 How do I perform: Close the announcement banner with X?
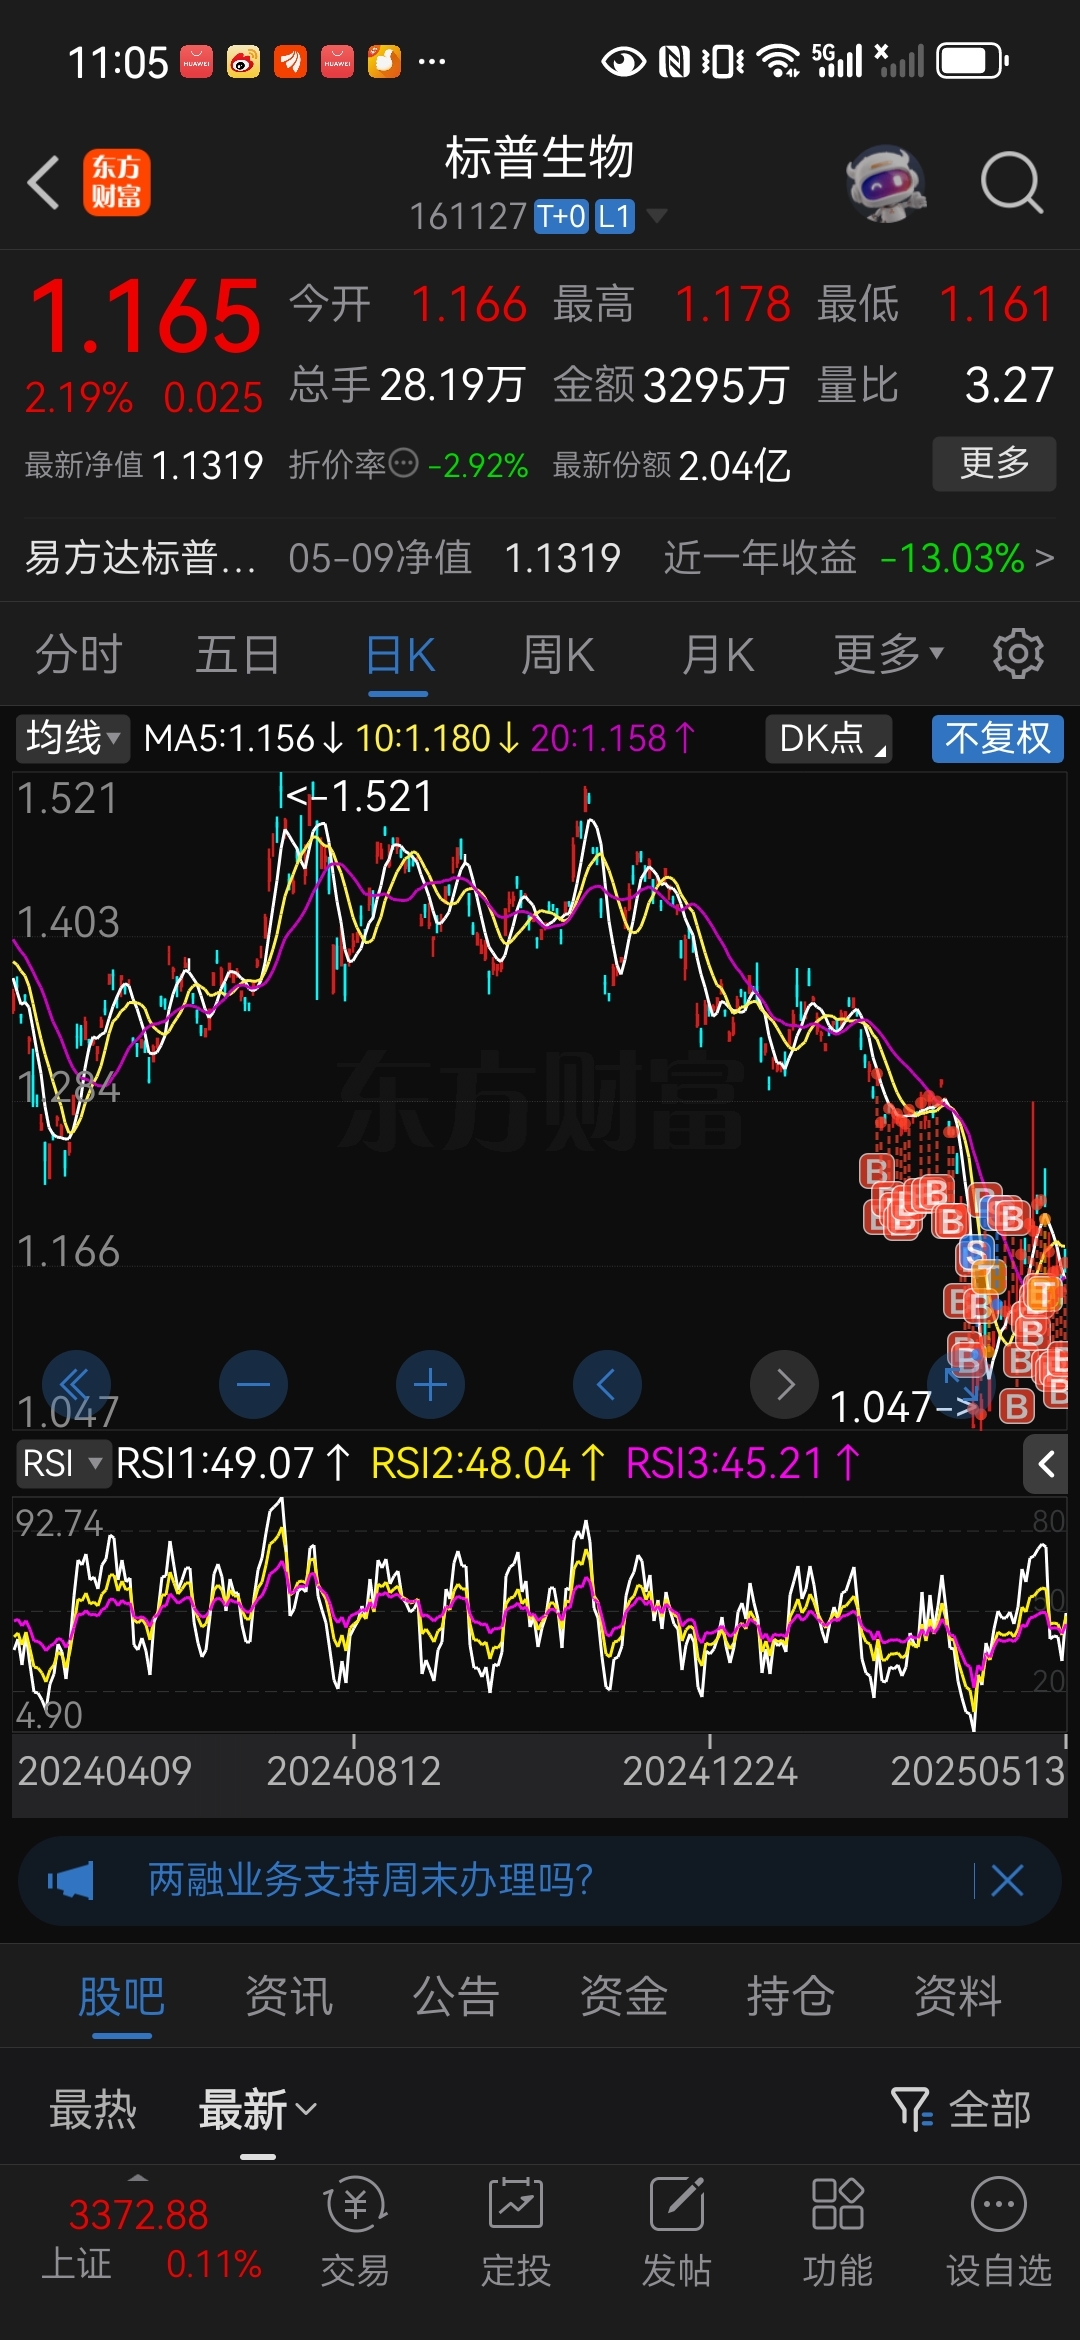pos(1007,1881)
